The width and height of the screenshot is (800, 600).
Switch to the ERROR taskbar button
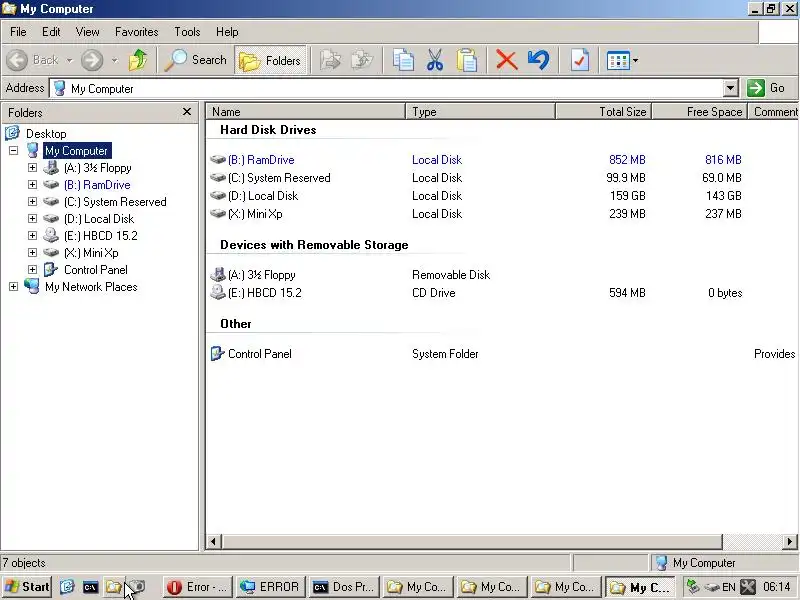pyautogui.click(x=271, y=587)
